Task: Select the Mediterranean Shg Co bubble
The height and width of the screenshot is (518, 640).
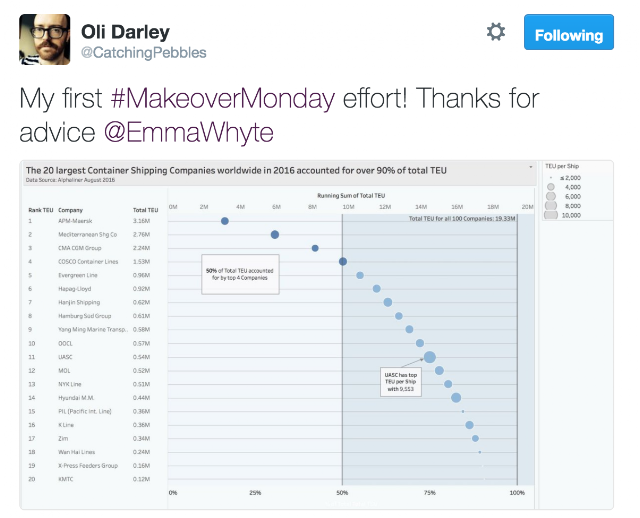Action: click(x=275, y=234)
